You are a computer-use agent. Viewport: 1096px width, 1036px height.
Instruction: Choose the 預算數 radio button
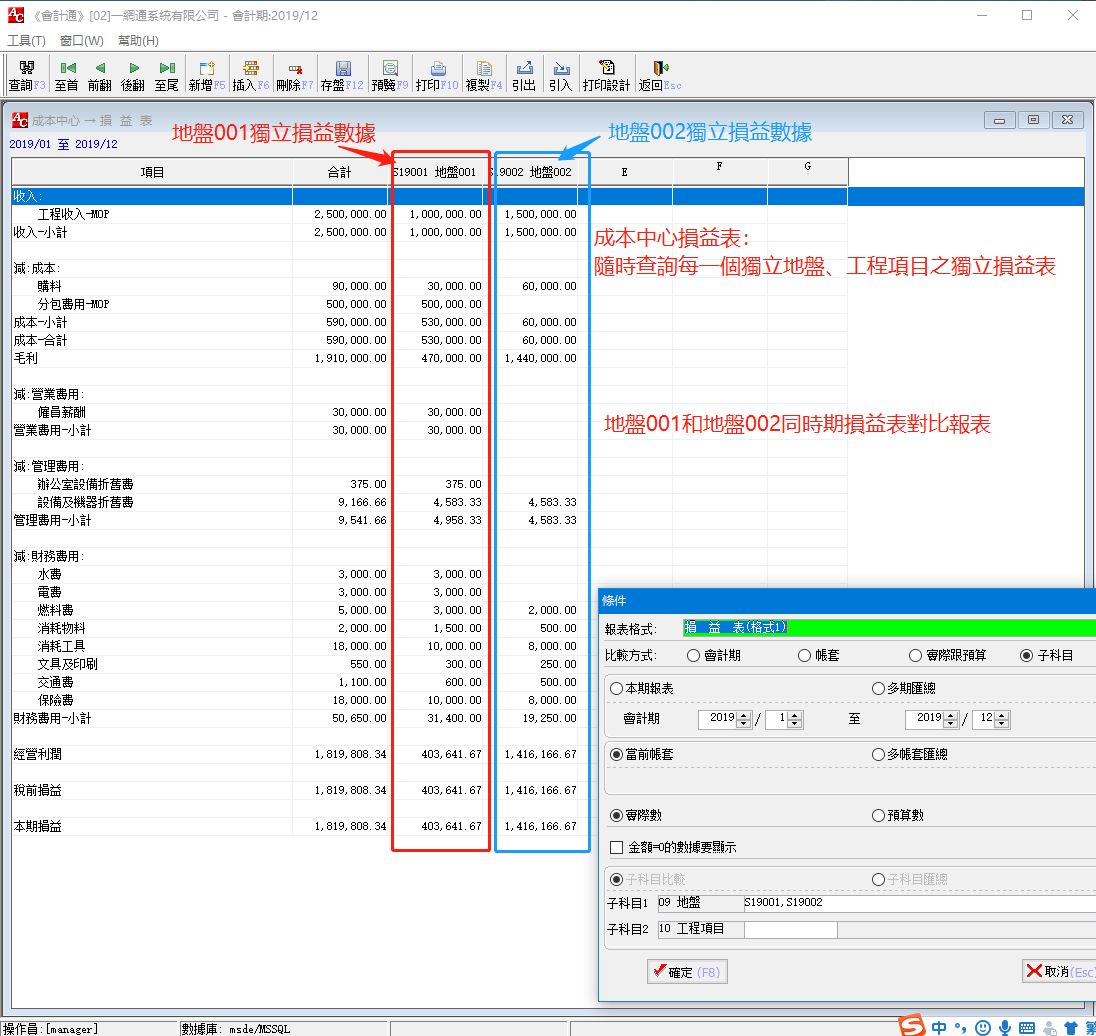(x=879, y=816)
